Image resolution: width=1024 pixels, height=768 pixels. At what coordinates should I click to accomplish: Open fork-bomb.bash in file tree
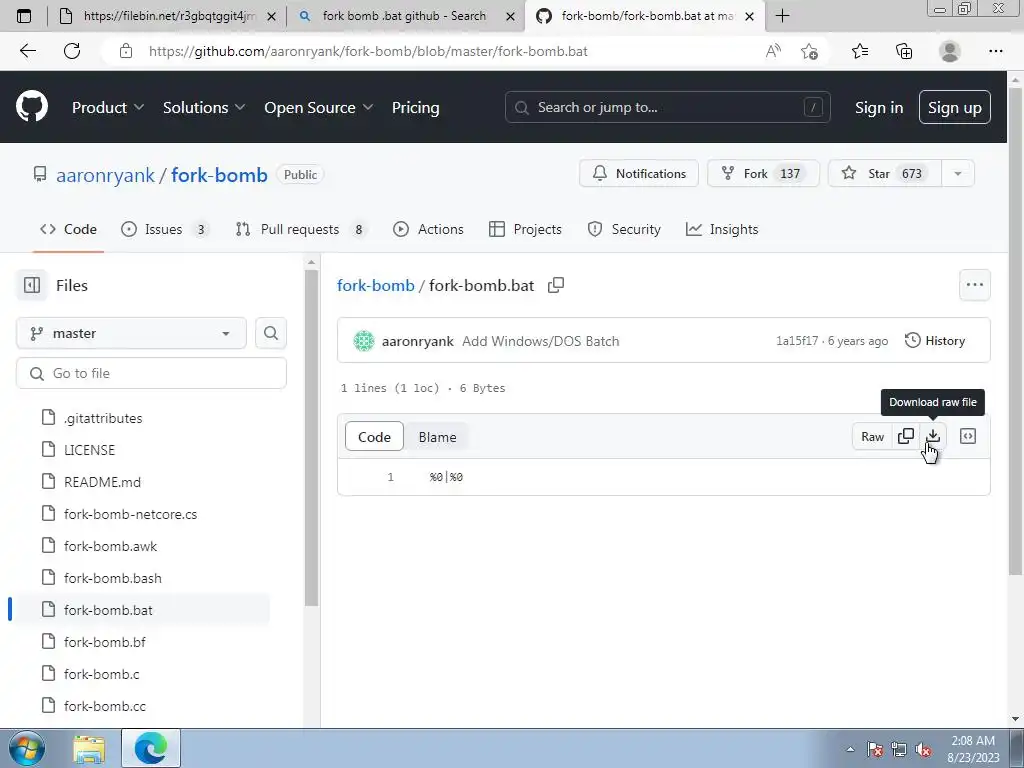112,578
